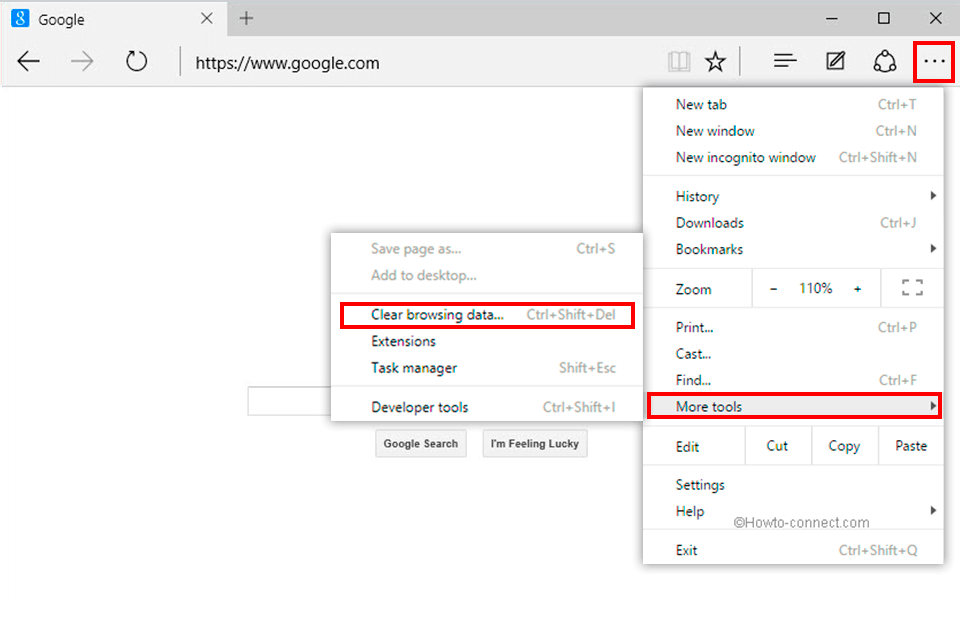The height and width of the screenshot is (640, 960).
Task: Open a New incognito window
Action: [793, 157]
